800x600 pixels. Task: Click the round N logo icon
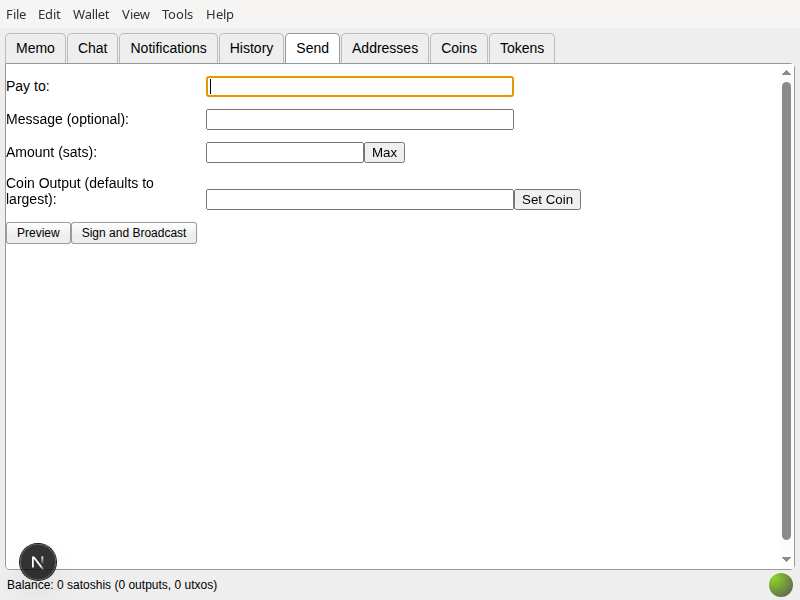point(38,562)
